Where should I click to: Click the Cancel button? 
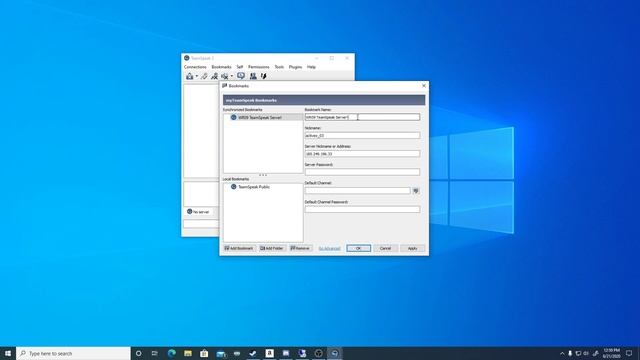385,248
